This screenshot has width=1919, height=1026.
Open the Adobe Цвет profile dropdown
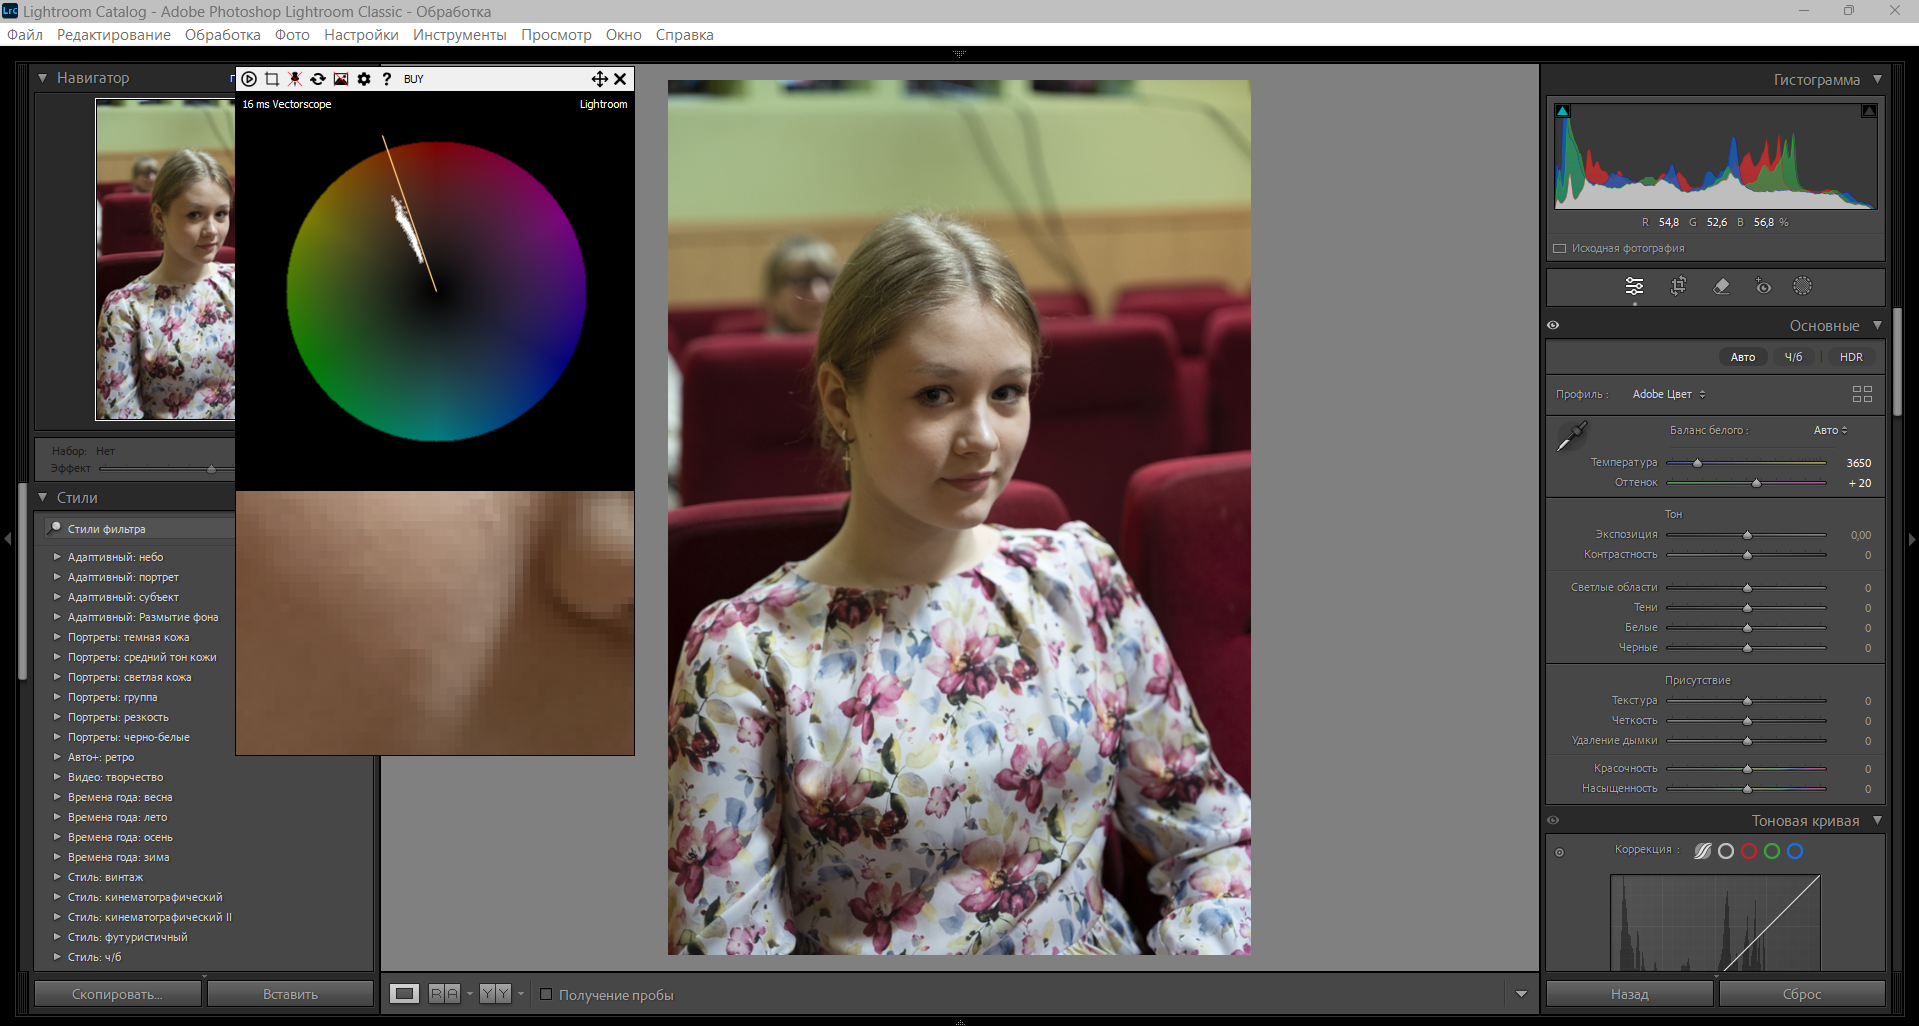(x=1669, y=394)
